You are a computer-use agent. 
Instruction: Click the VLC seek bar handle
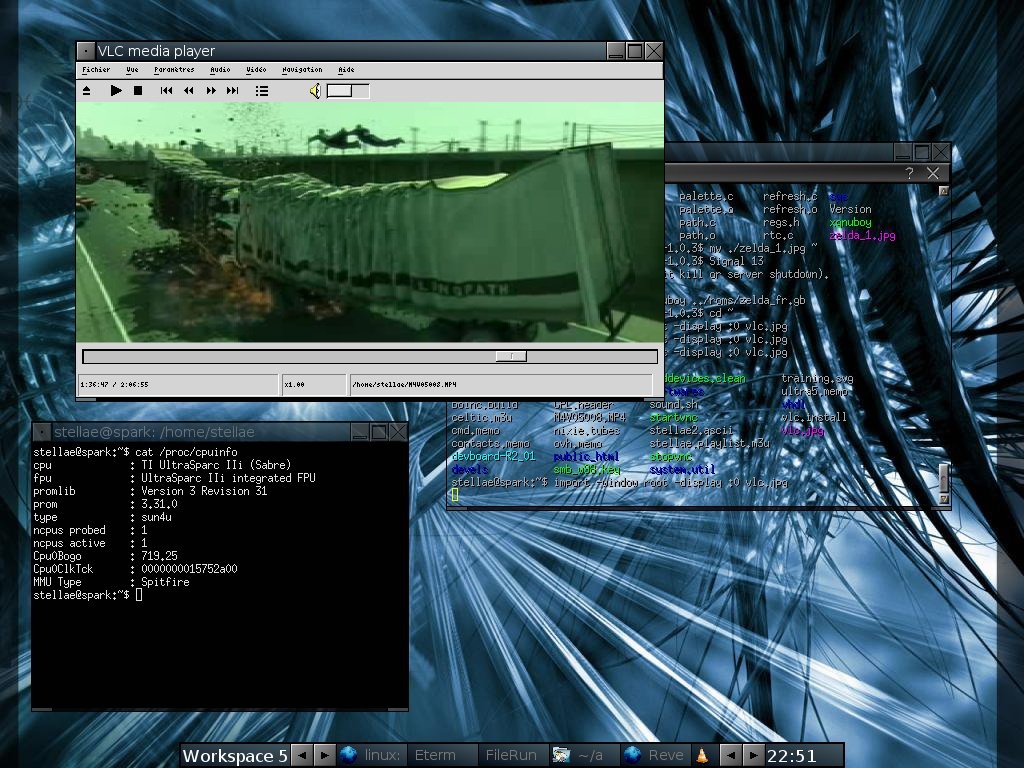pyautogui.click(x=511, y=357)
